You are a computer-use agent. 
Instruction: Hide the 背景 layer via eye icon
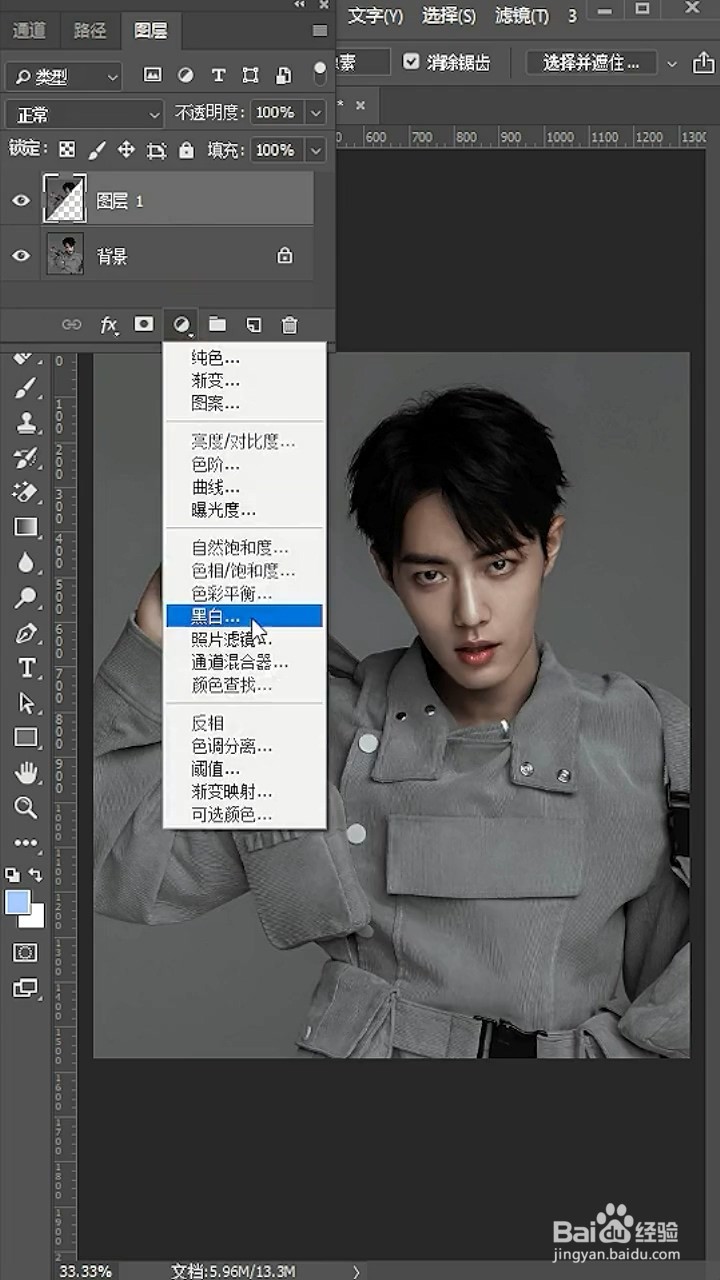coord(21,256)
